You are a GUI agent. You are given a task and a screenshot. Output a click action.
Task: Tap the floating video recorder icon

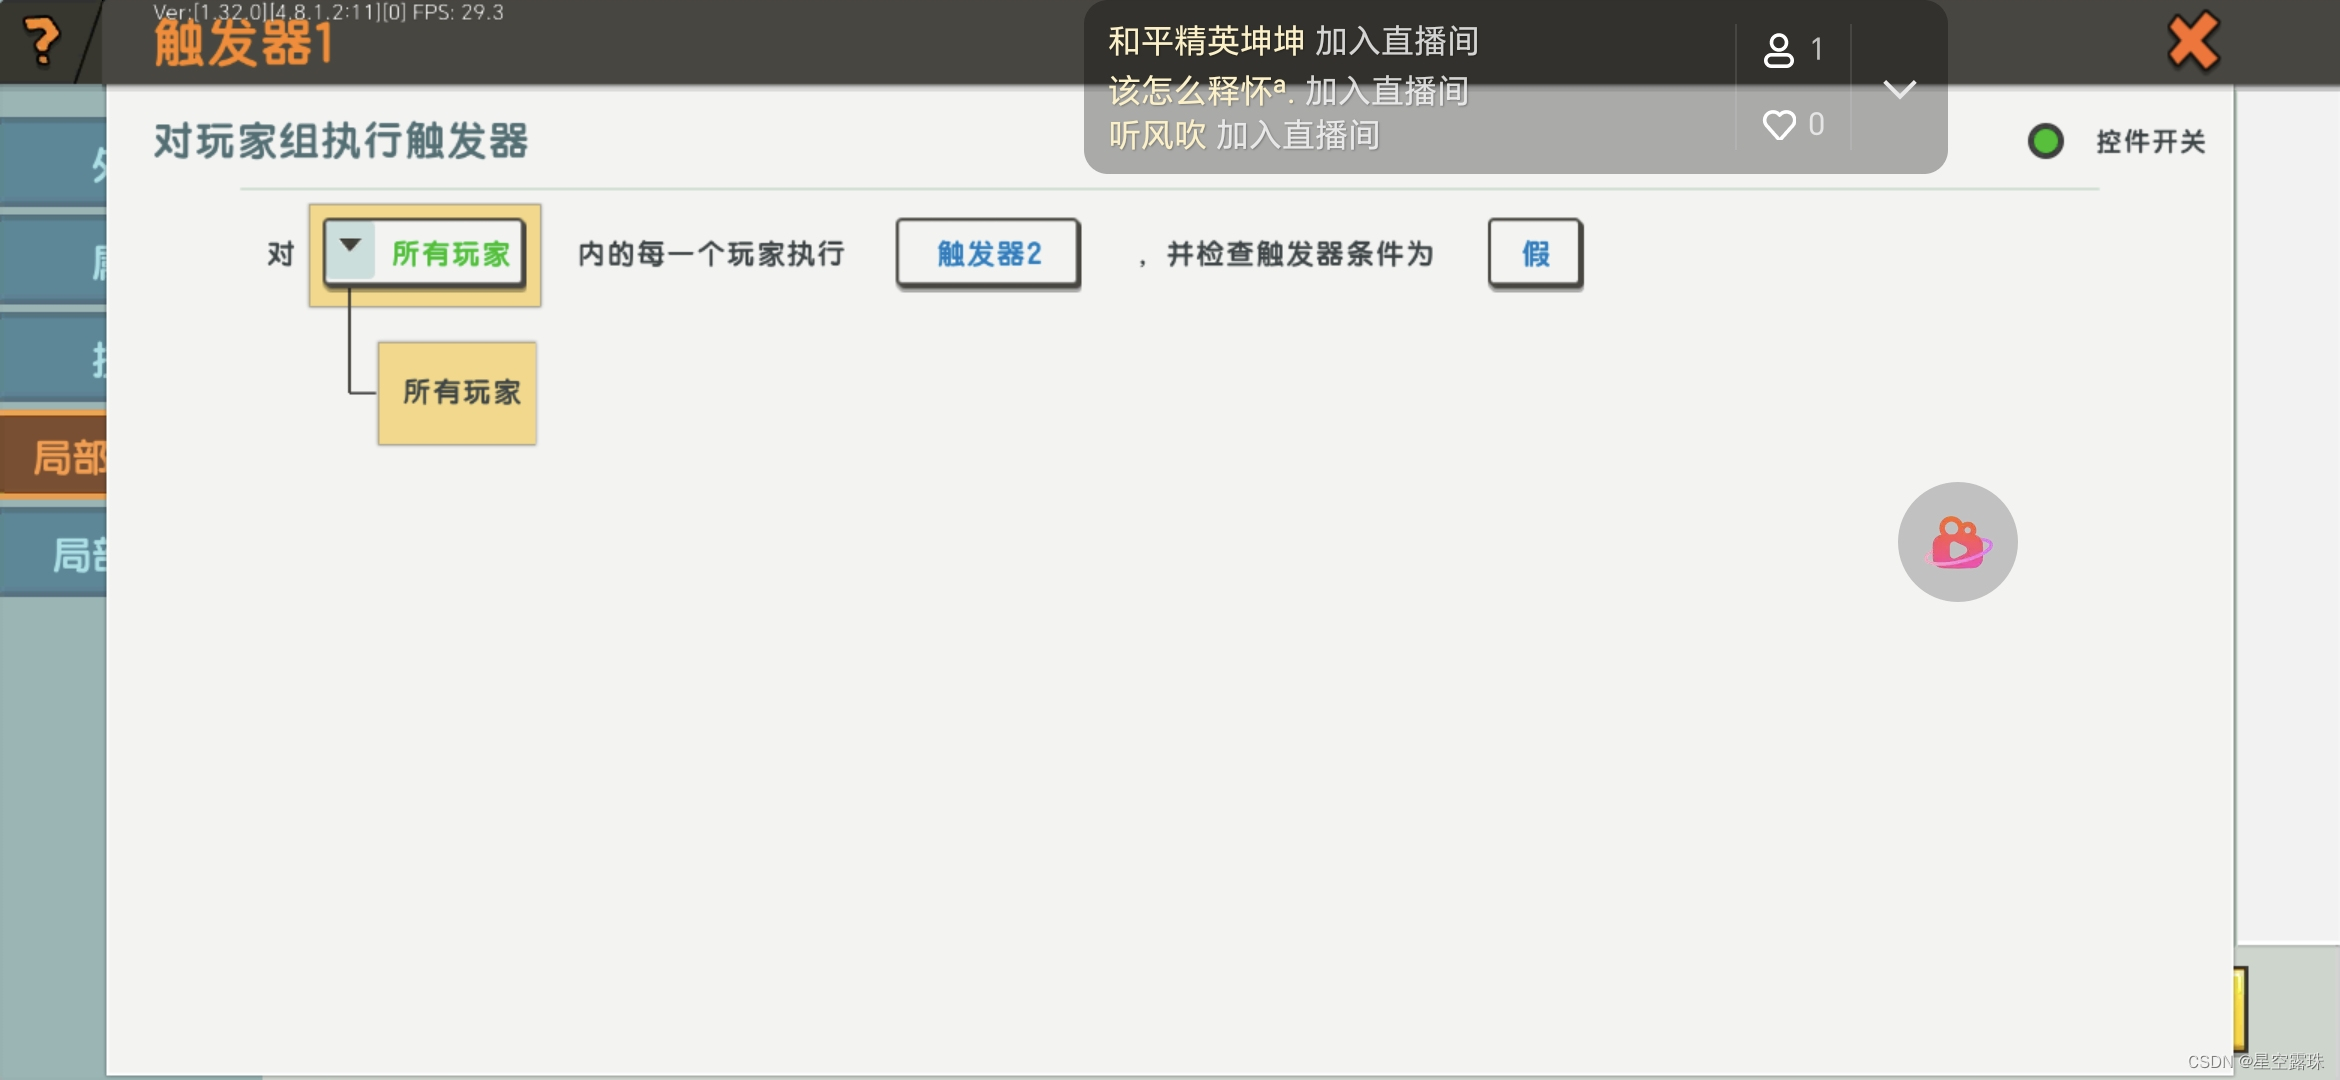point(1957,542)
